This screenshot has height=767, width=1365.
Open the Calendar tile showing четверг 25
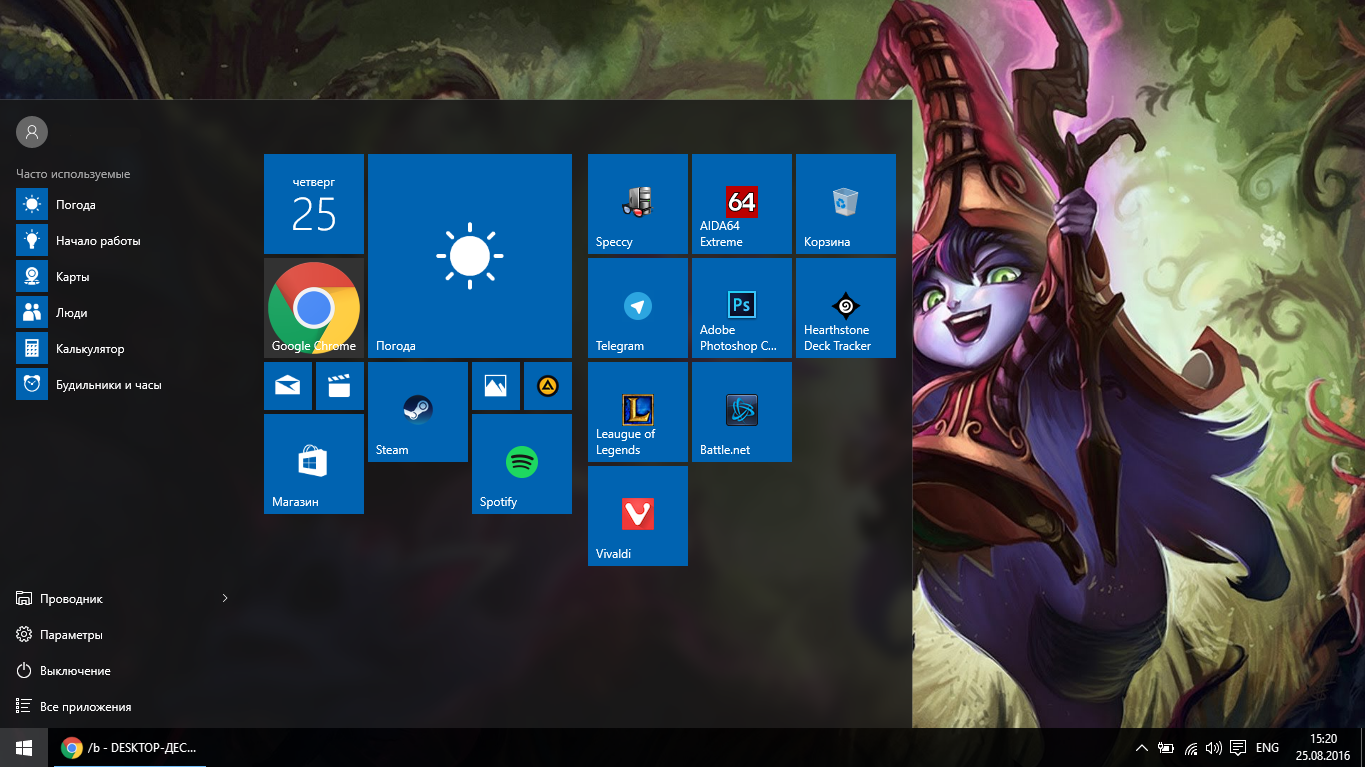(x=314, y=204)
